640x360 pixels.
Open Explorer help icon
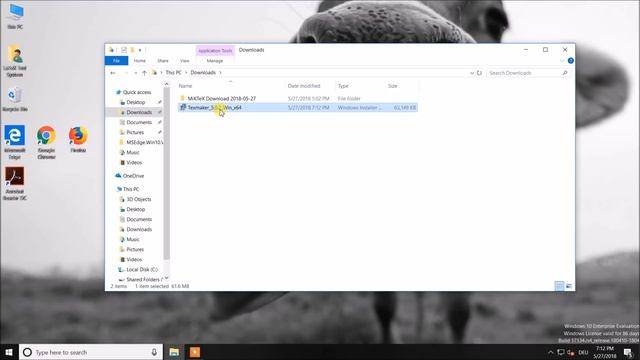(x=571, y=61)
